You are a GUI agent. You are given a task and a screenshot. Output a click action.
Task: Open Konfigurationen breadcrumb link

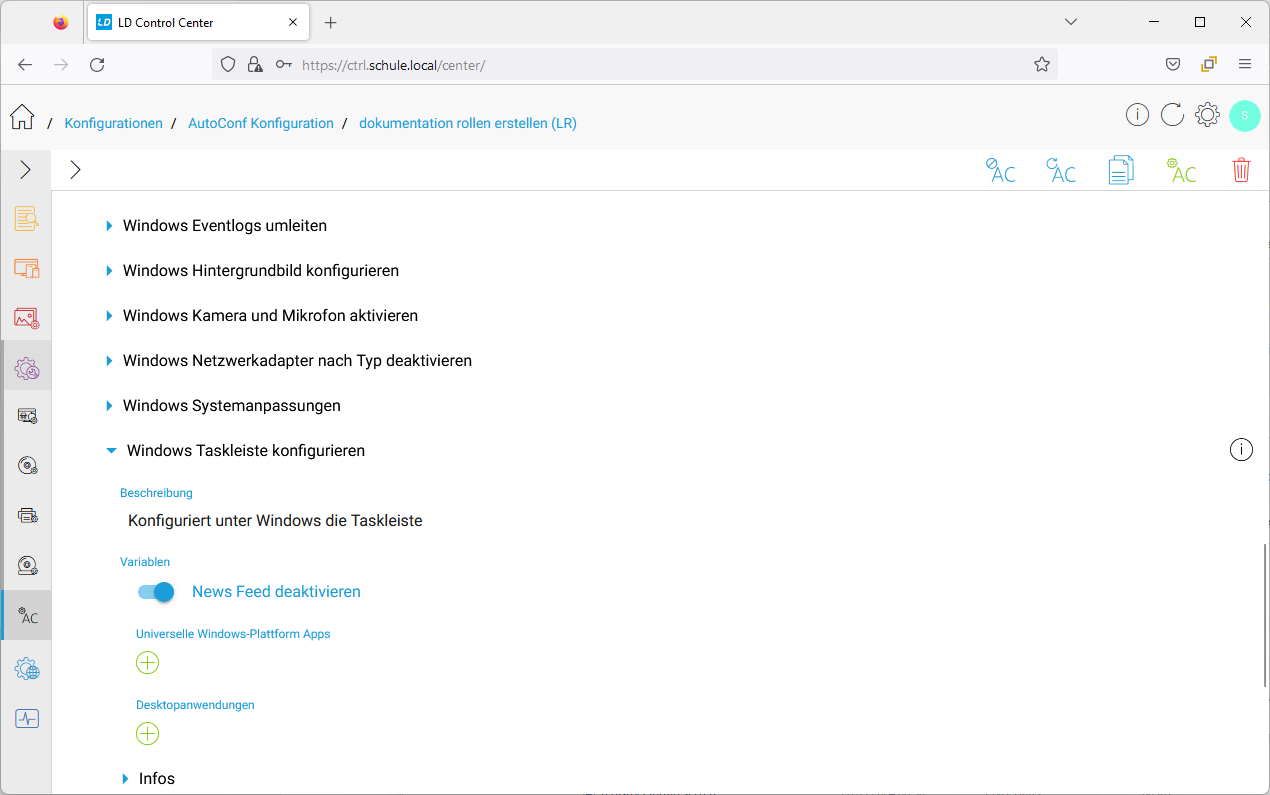pyautogui.click(x=113, y=123)
